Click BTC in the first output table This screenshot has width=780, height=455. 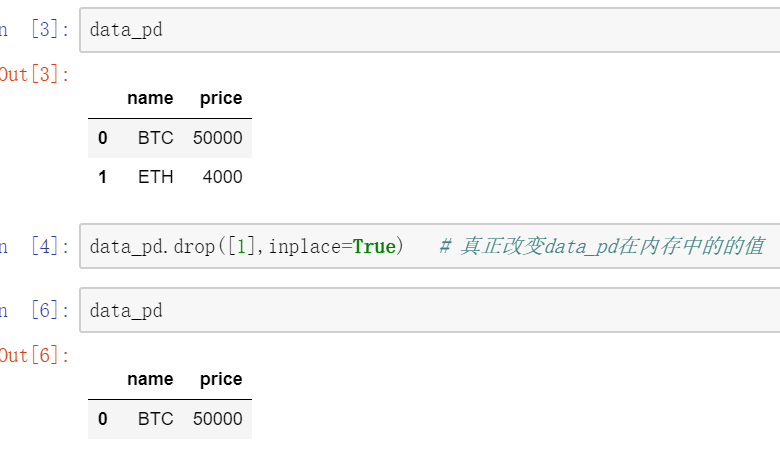coord(155,138)
